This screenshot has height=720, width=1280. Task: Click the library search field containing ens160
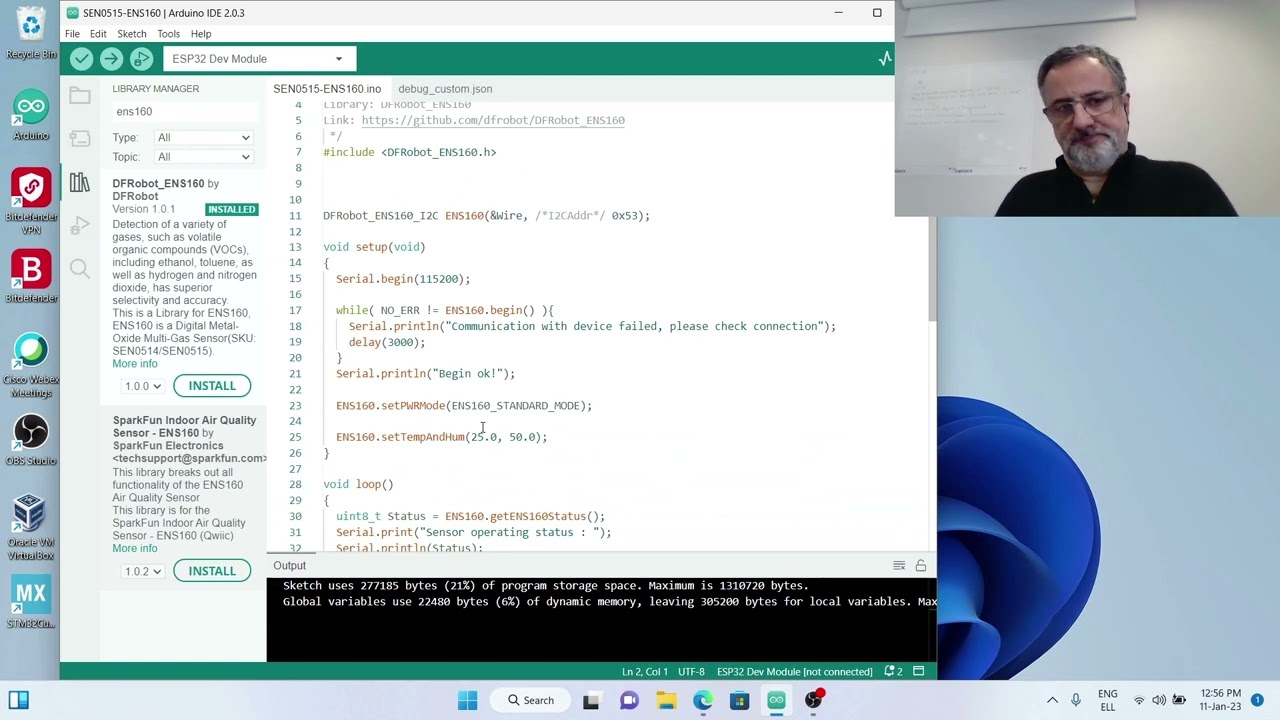(x=183, y=112)
